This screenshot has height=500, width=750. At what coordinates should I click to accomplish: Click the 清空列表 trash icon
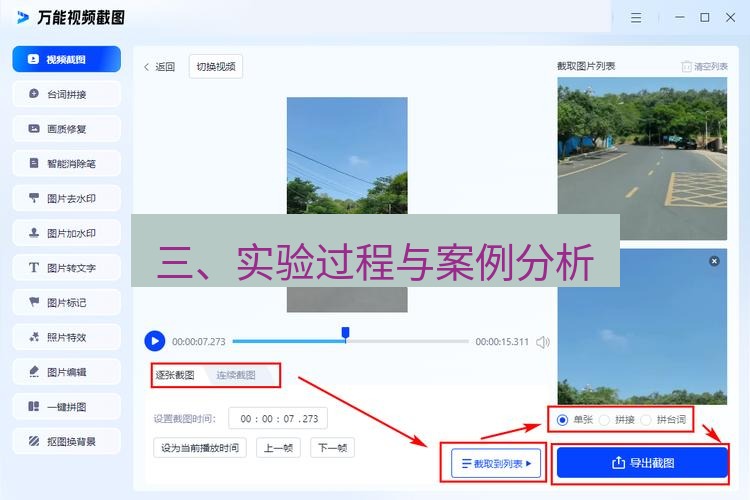[686, 67]
